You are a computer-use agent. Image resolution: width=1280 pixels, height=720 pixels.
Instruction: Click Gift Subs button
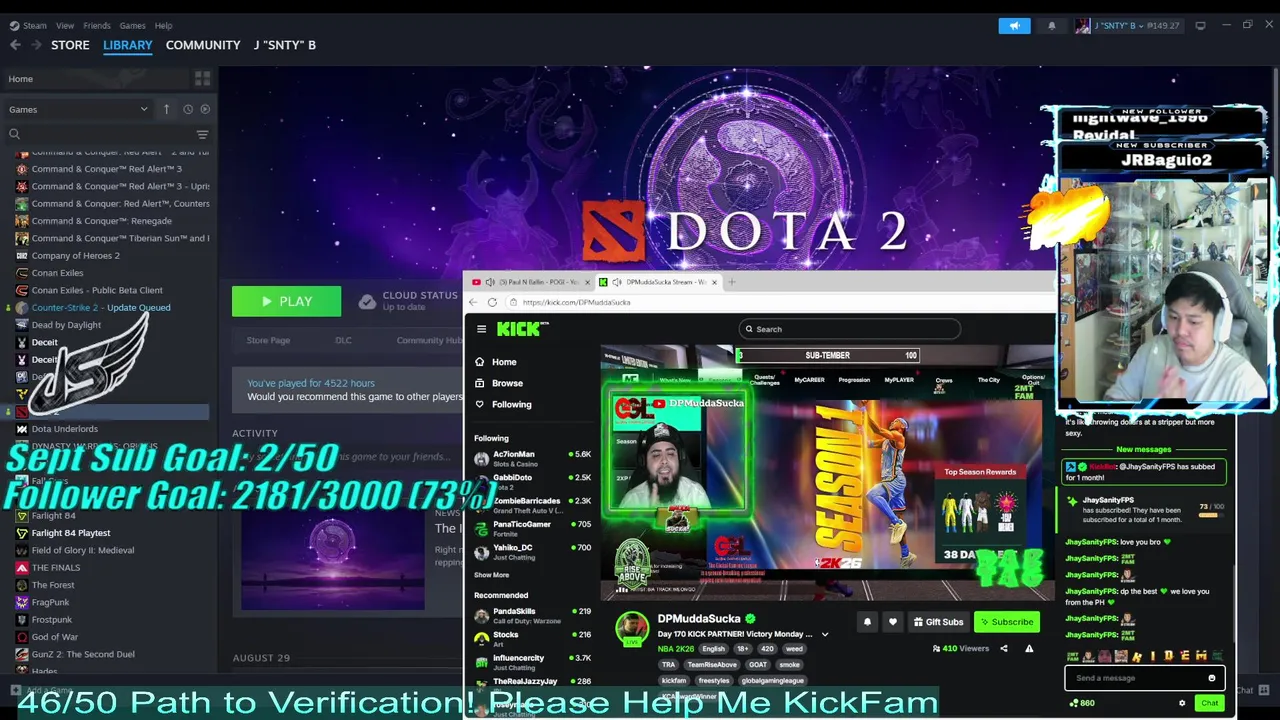click(x=938, y=622)
